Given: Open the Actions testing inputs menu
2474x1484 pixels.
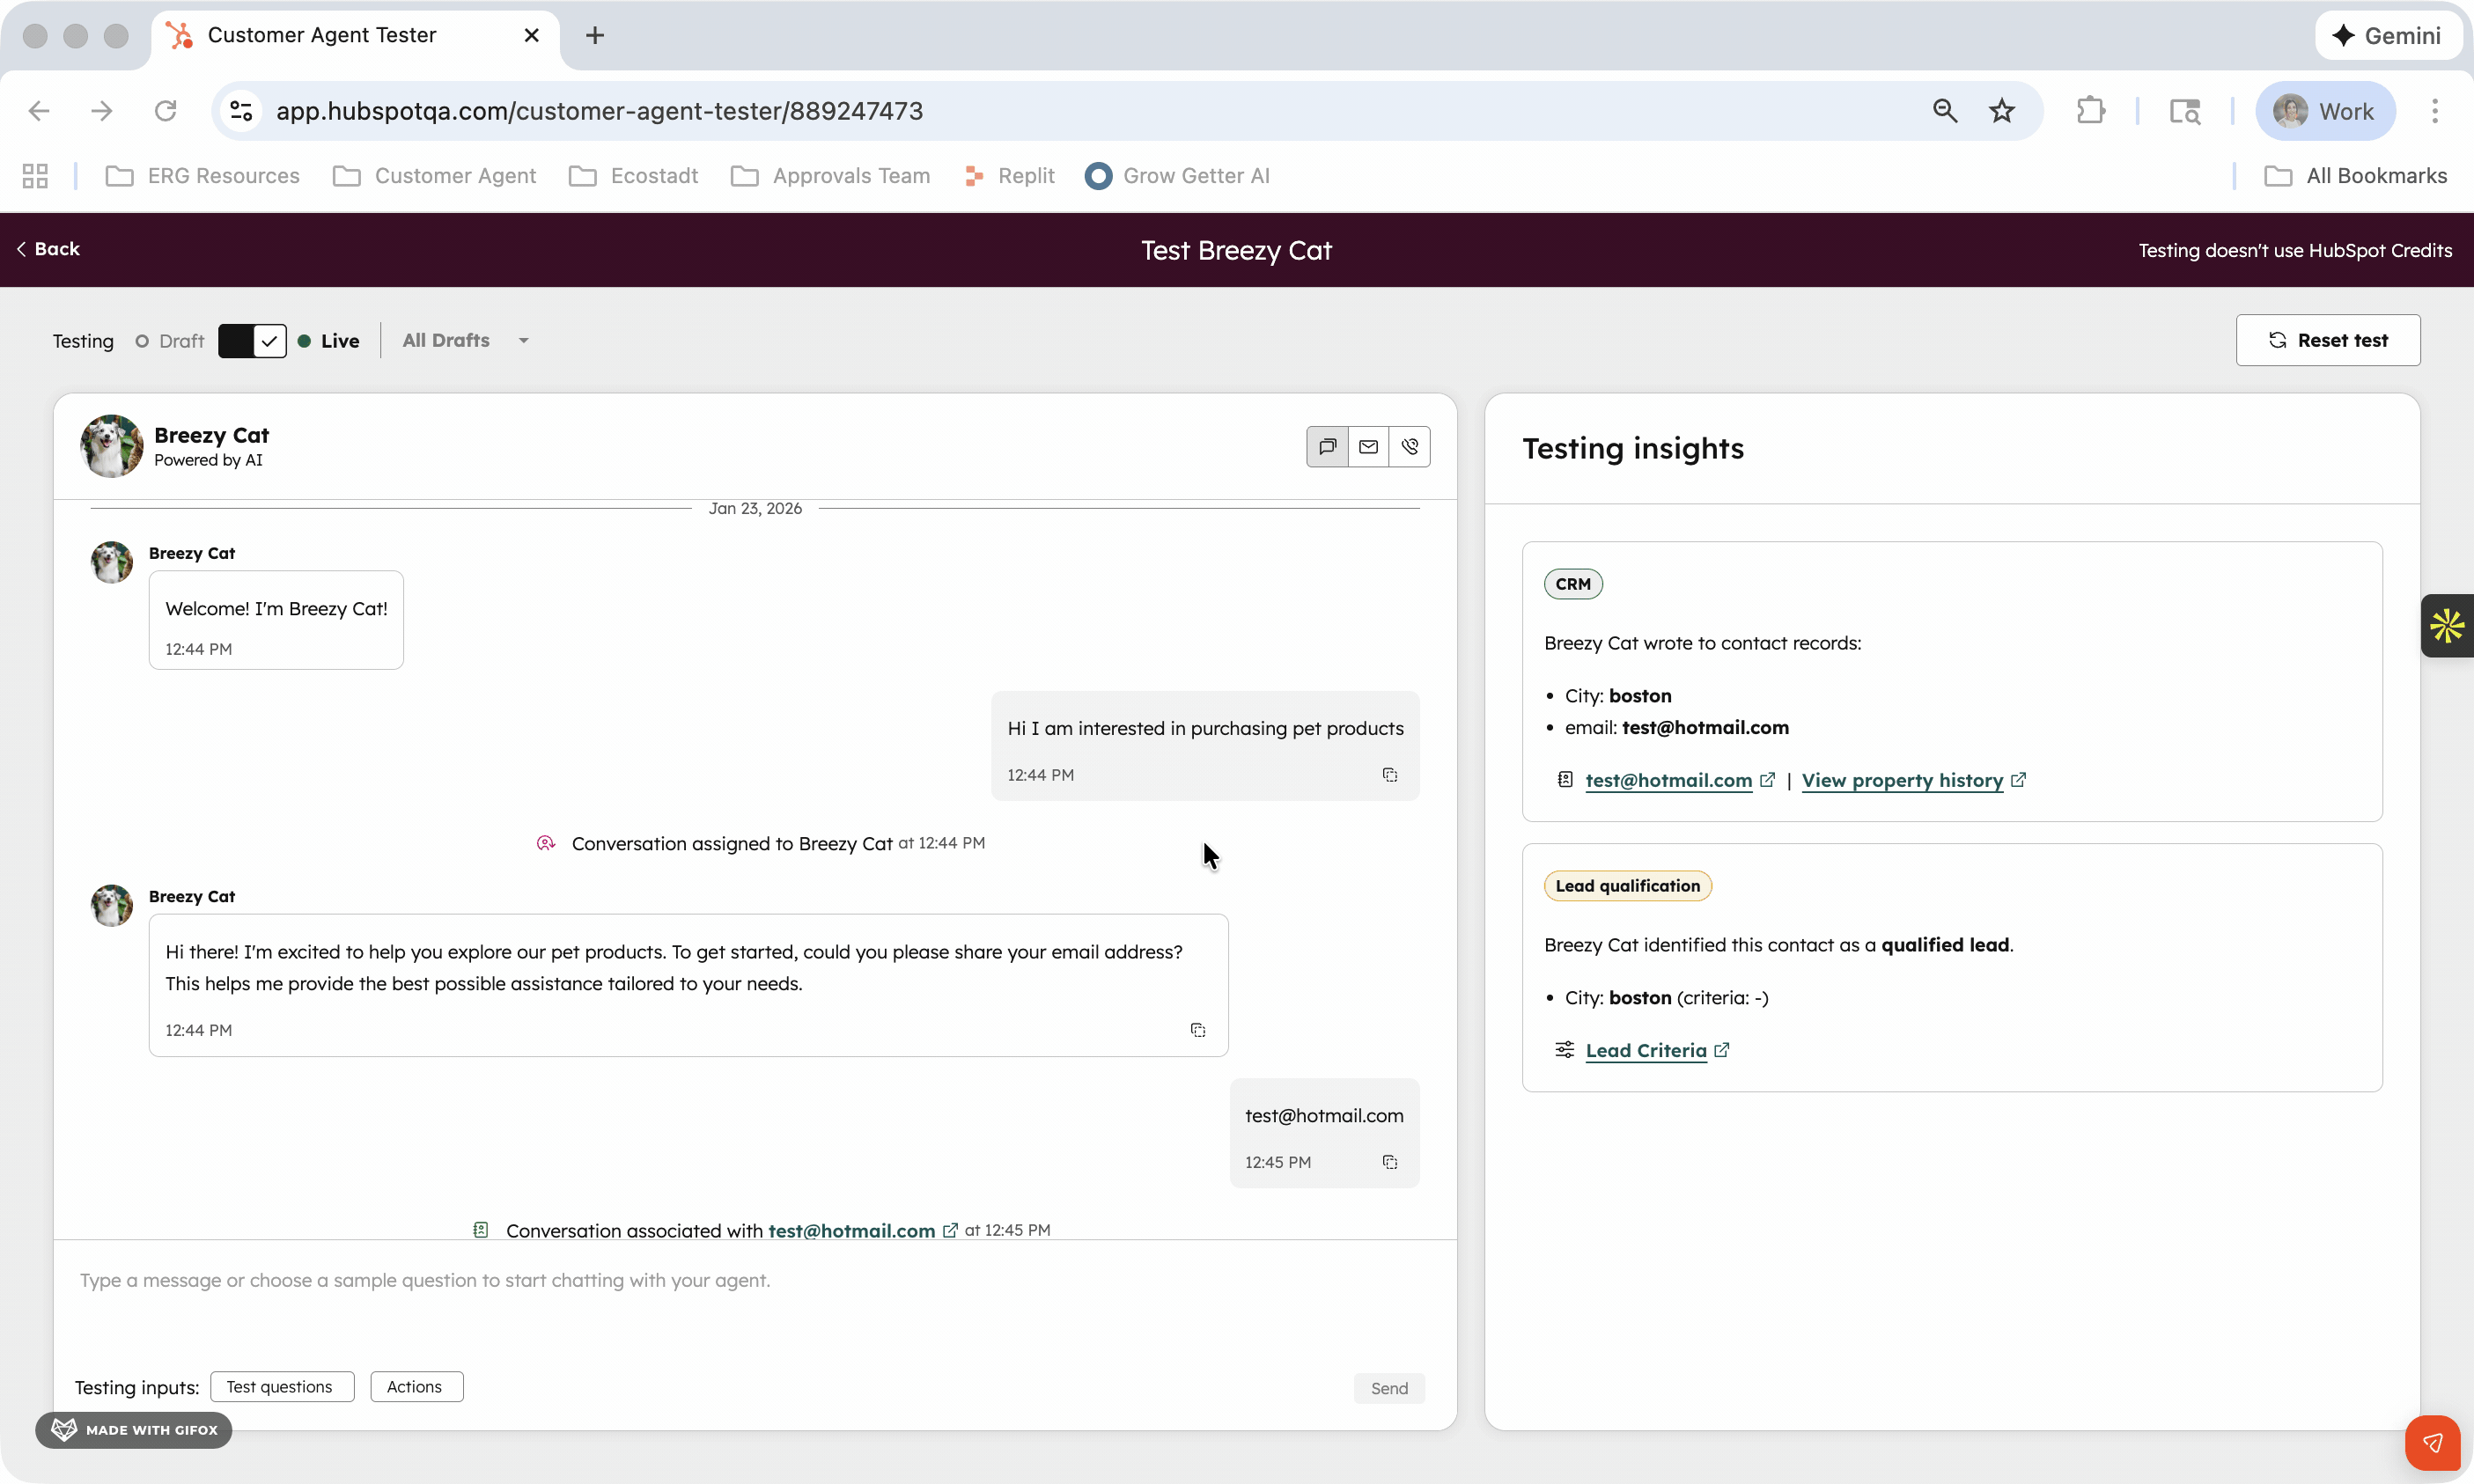Looking at the screenshot, I should click(x=415, y=1387).
